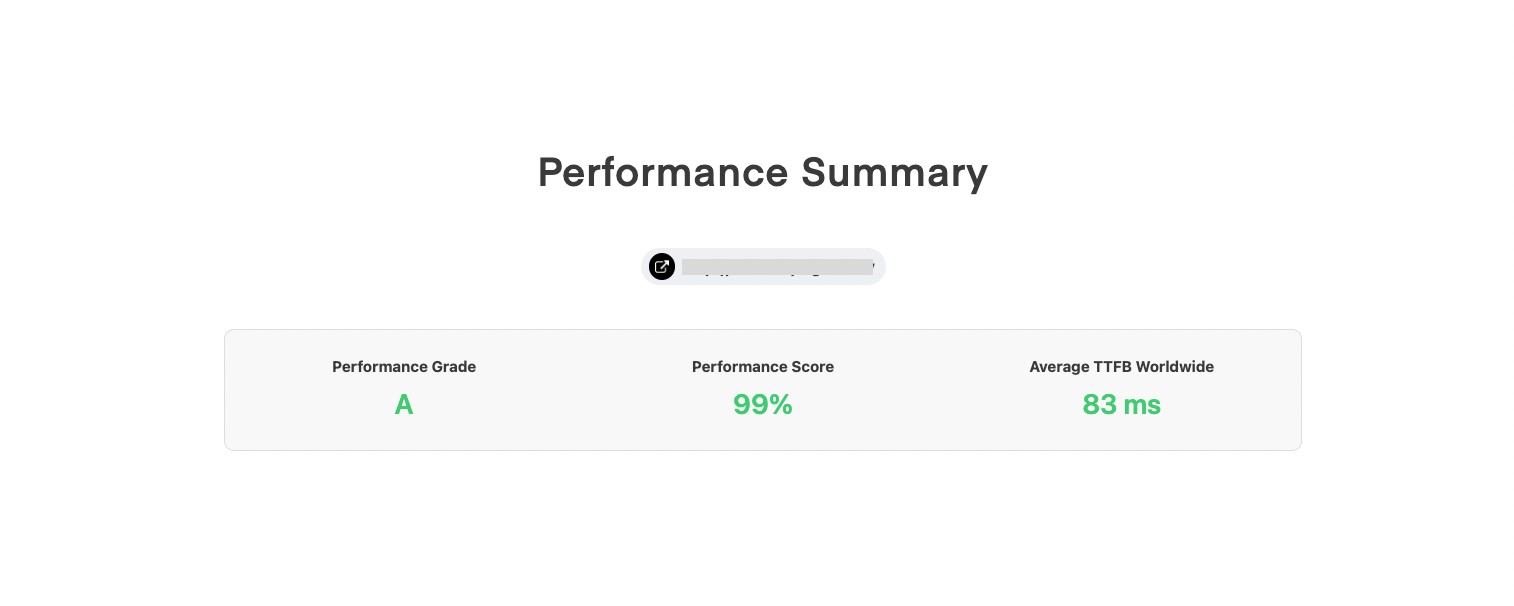Click the word Average in the TTFB label
Image resolution: width=1514 pixels, height=606 pixels.
coord(1059,367)
